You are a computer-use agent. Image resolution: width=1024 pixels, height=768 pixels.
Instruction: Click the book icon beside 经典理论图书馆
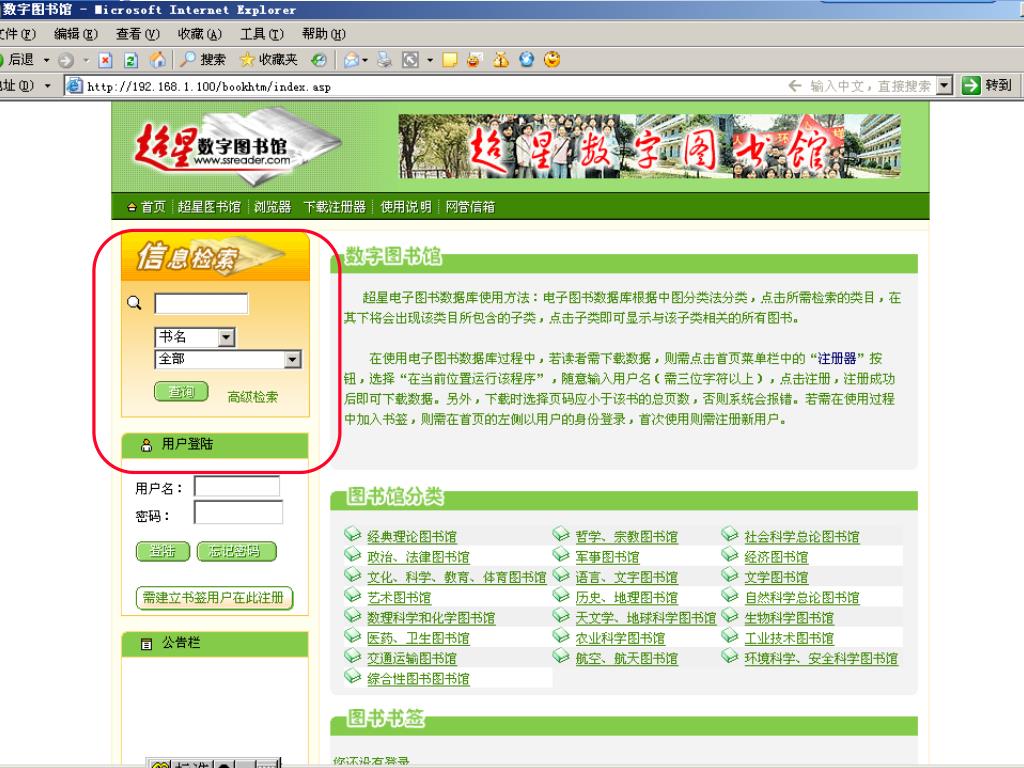coord(353,534)
